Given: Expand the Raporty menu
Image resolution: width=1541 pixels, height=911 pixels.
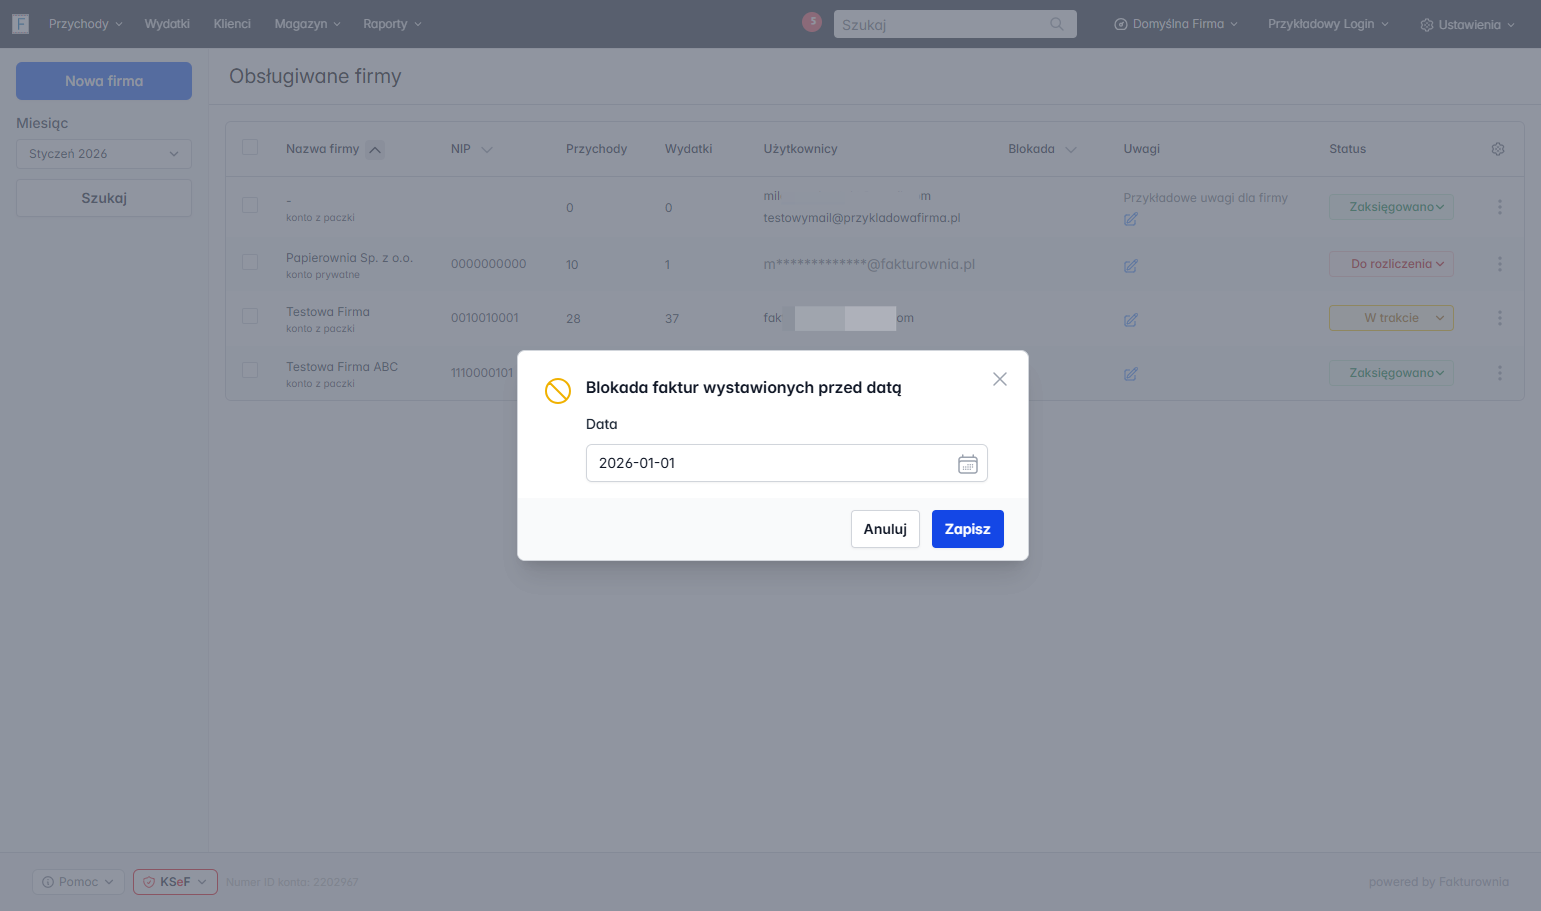Looking at the screenshot, I should coord(393,24).
